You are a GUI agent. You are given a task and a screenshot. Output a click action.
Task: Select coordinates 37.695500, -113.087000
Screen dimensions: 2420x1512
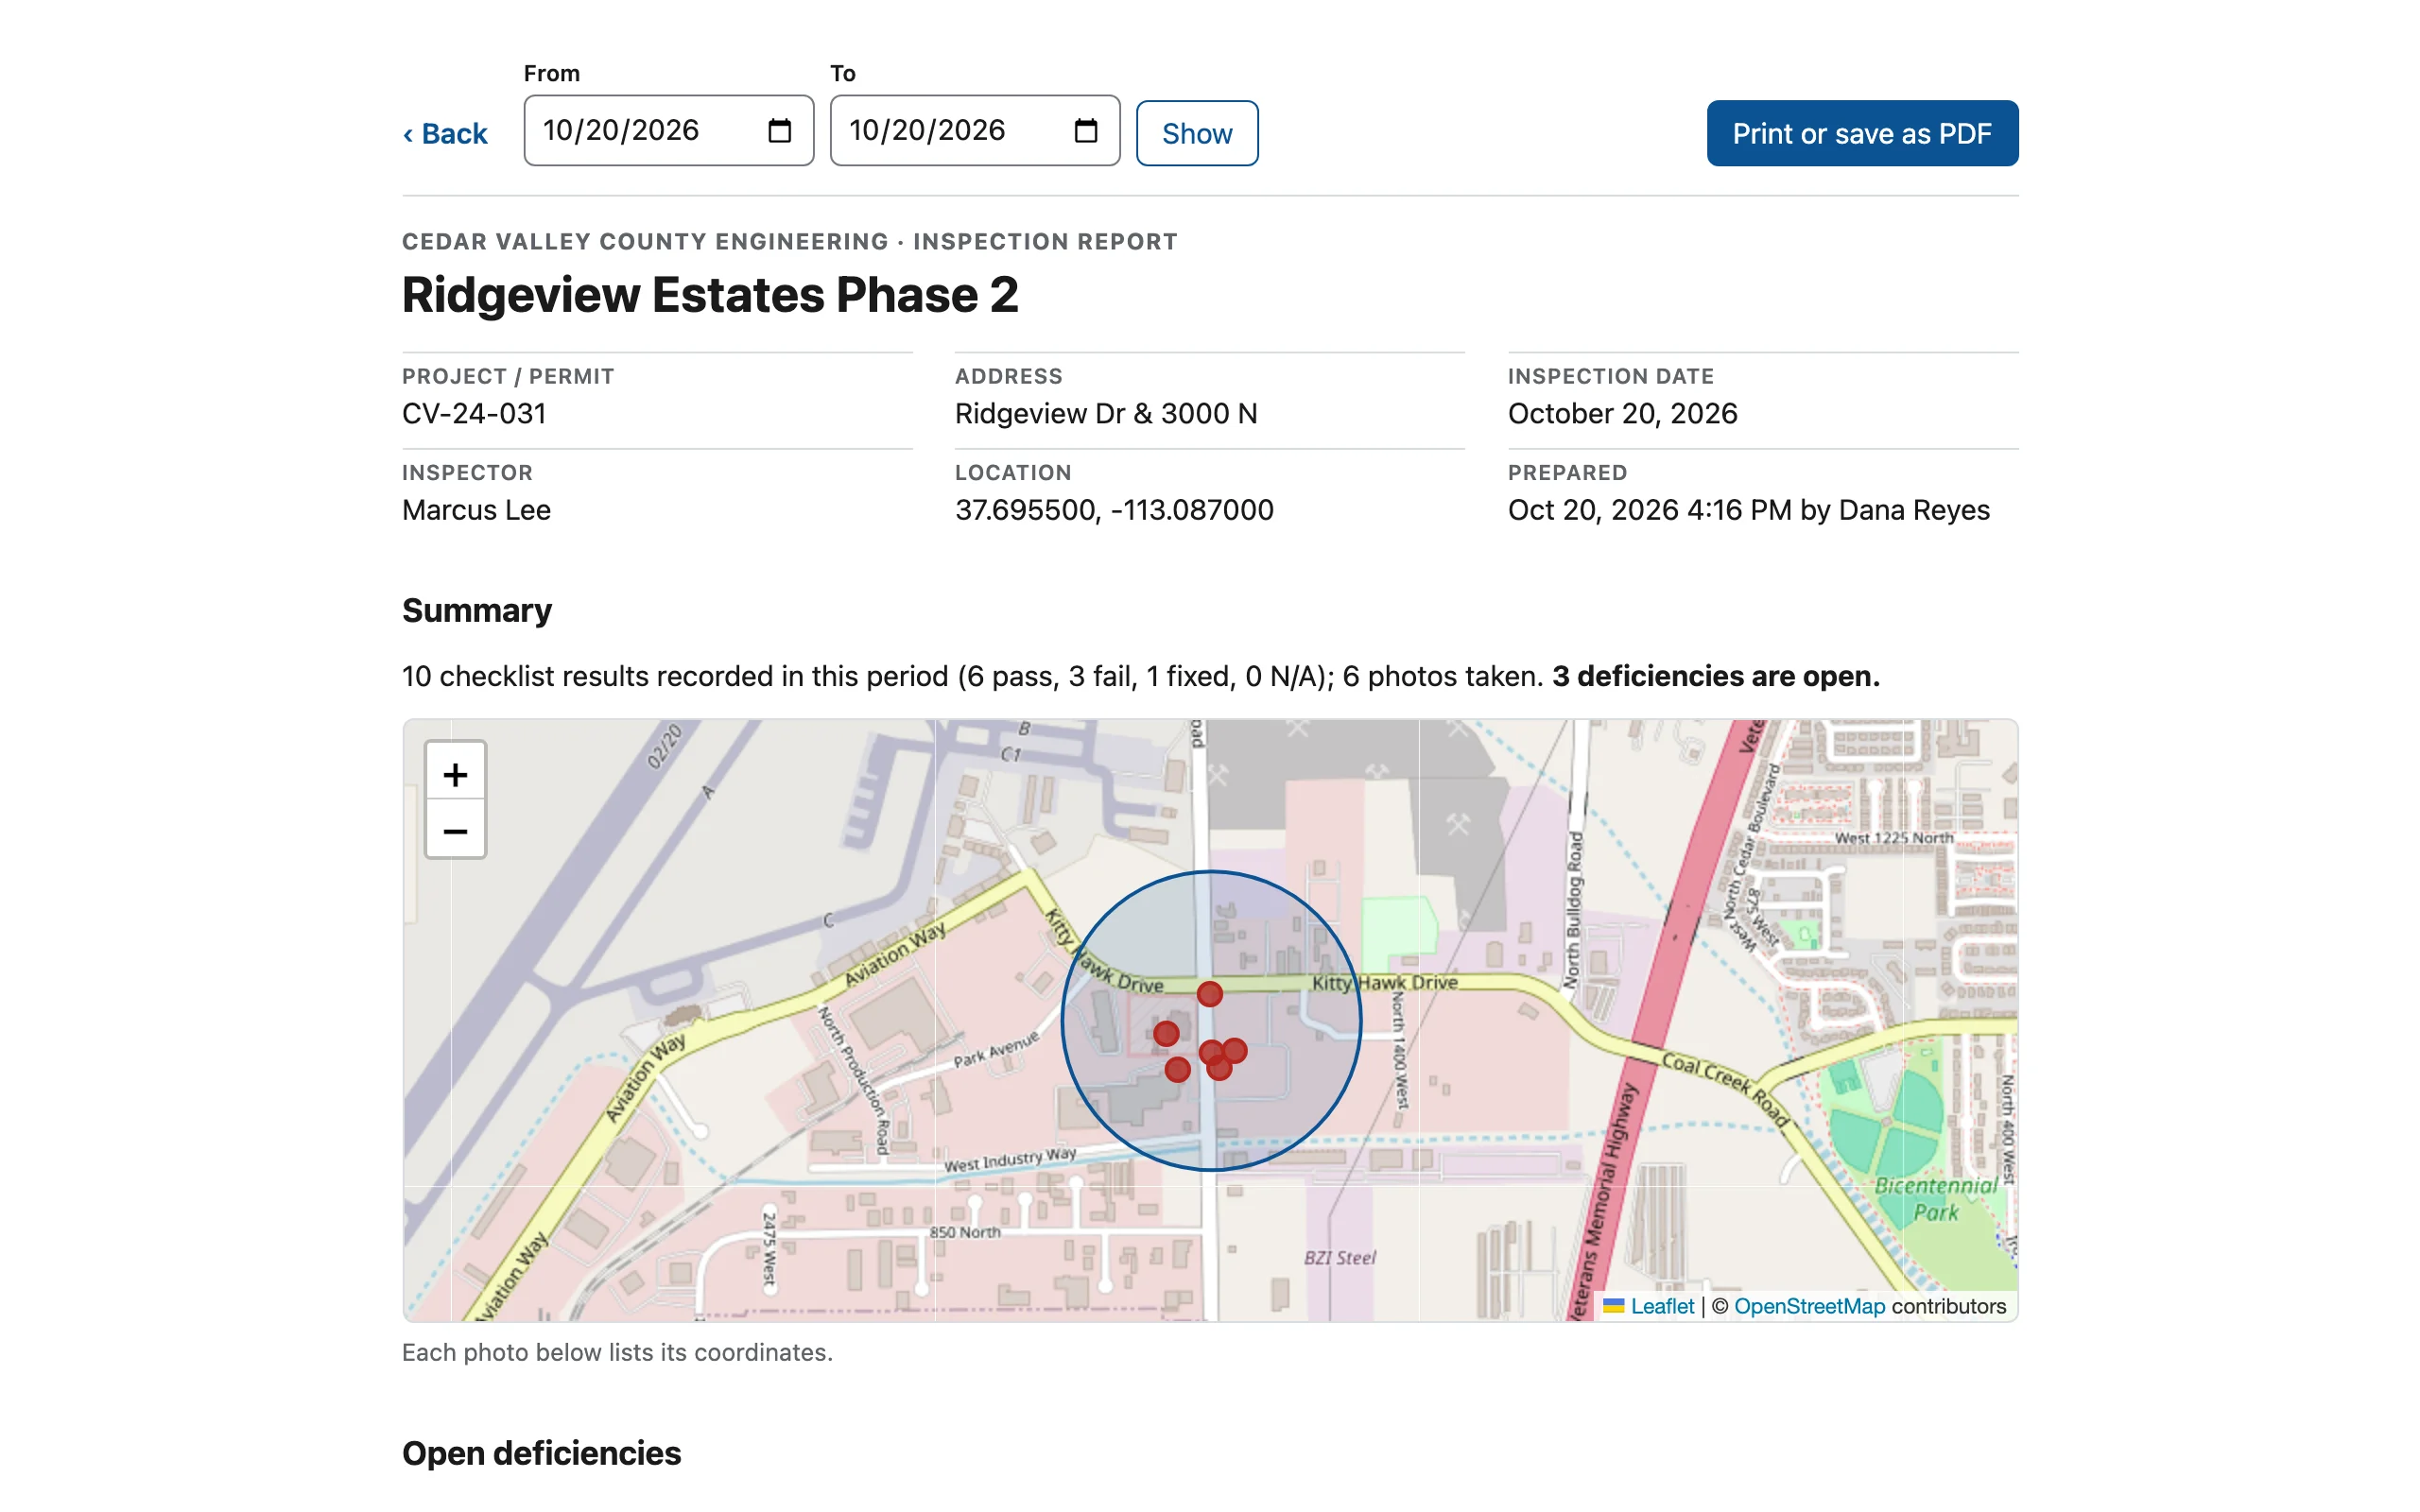click(1114, 510)
